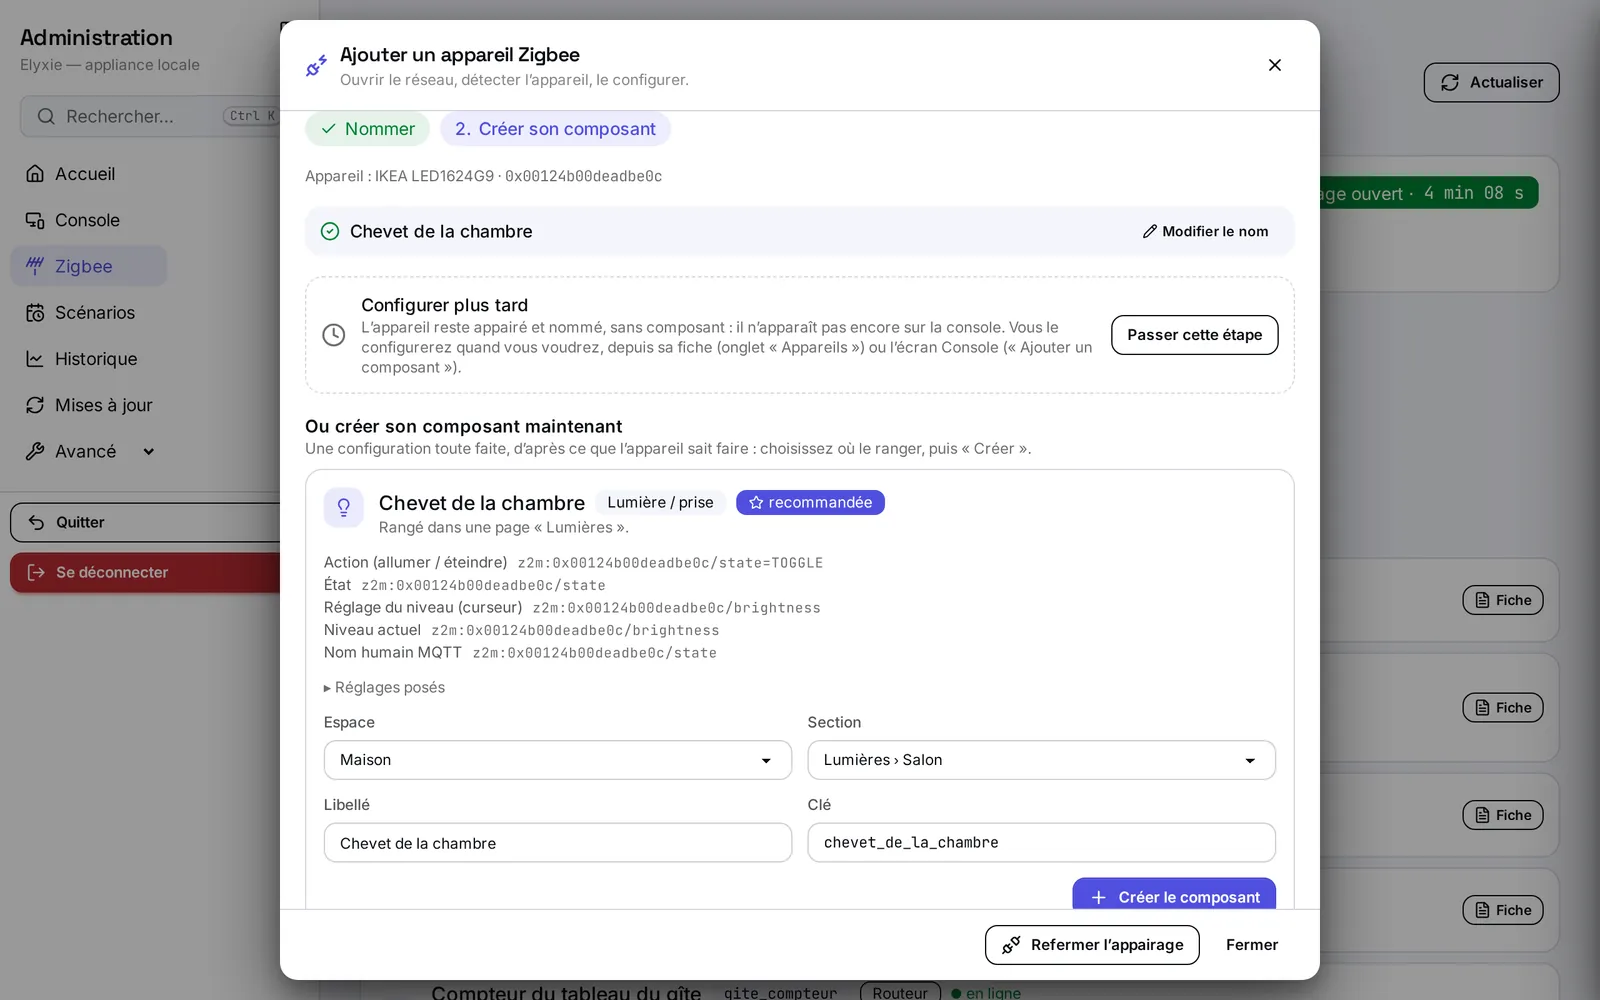Click the Actualiser refresh button
Image resolution: width=1600 pixels, height=1000 pixels.
[x=1491, y=83]
